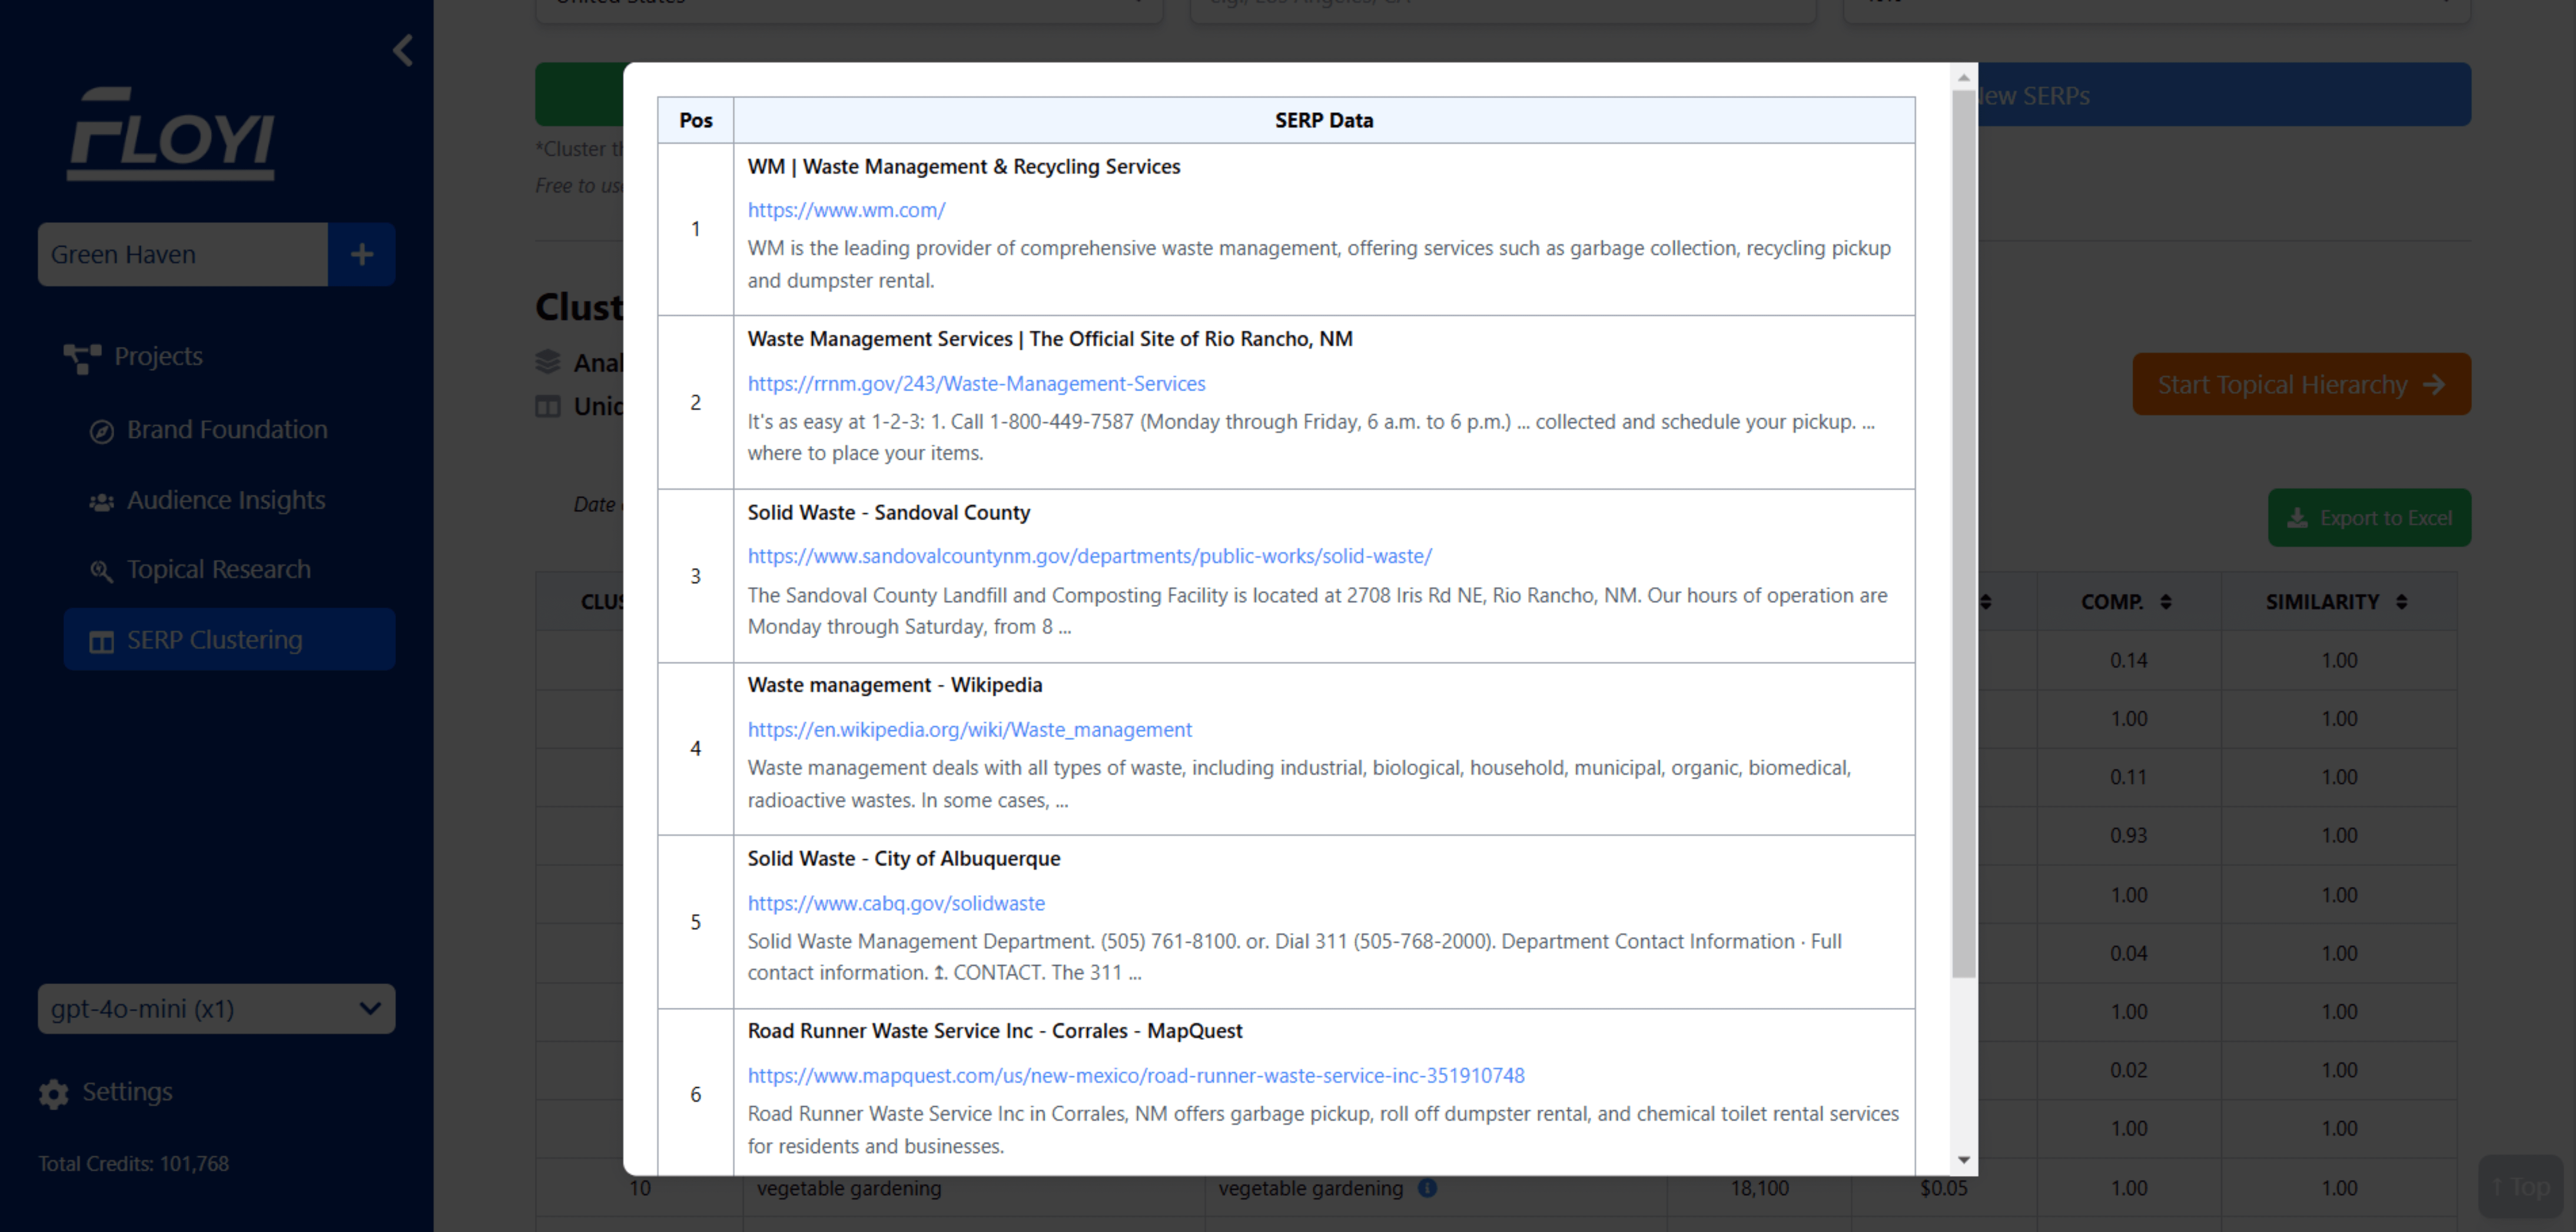Open the rrnm.gov Waste-Management-Services link

tap(976, 383)
